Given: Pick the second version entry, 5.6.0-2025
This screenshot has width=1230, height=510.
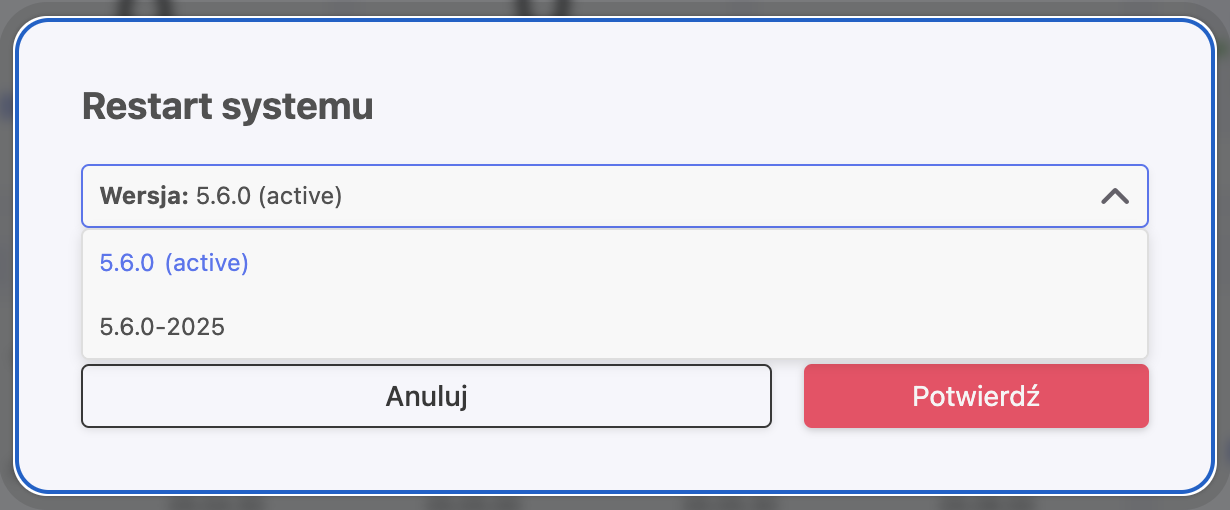Looking at the screenshot, I should coord(162,327).
